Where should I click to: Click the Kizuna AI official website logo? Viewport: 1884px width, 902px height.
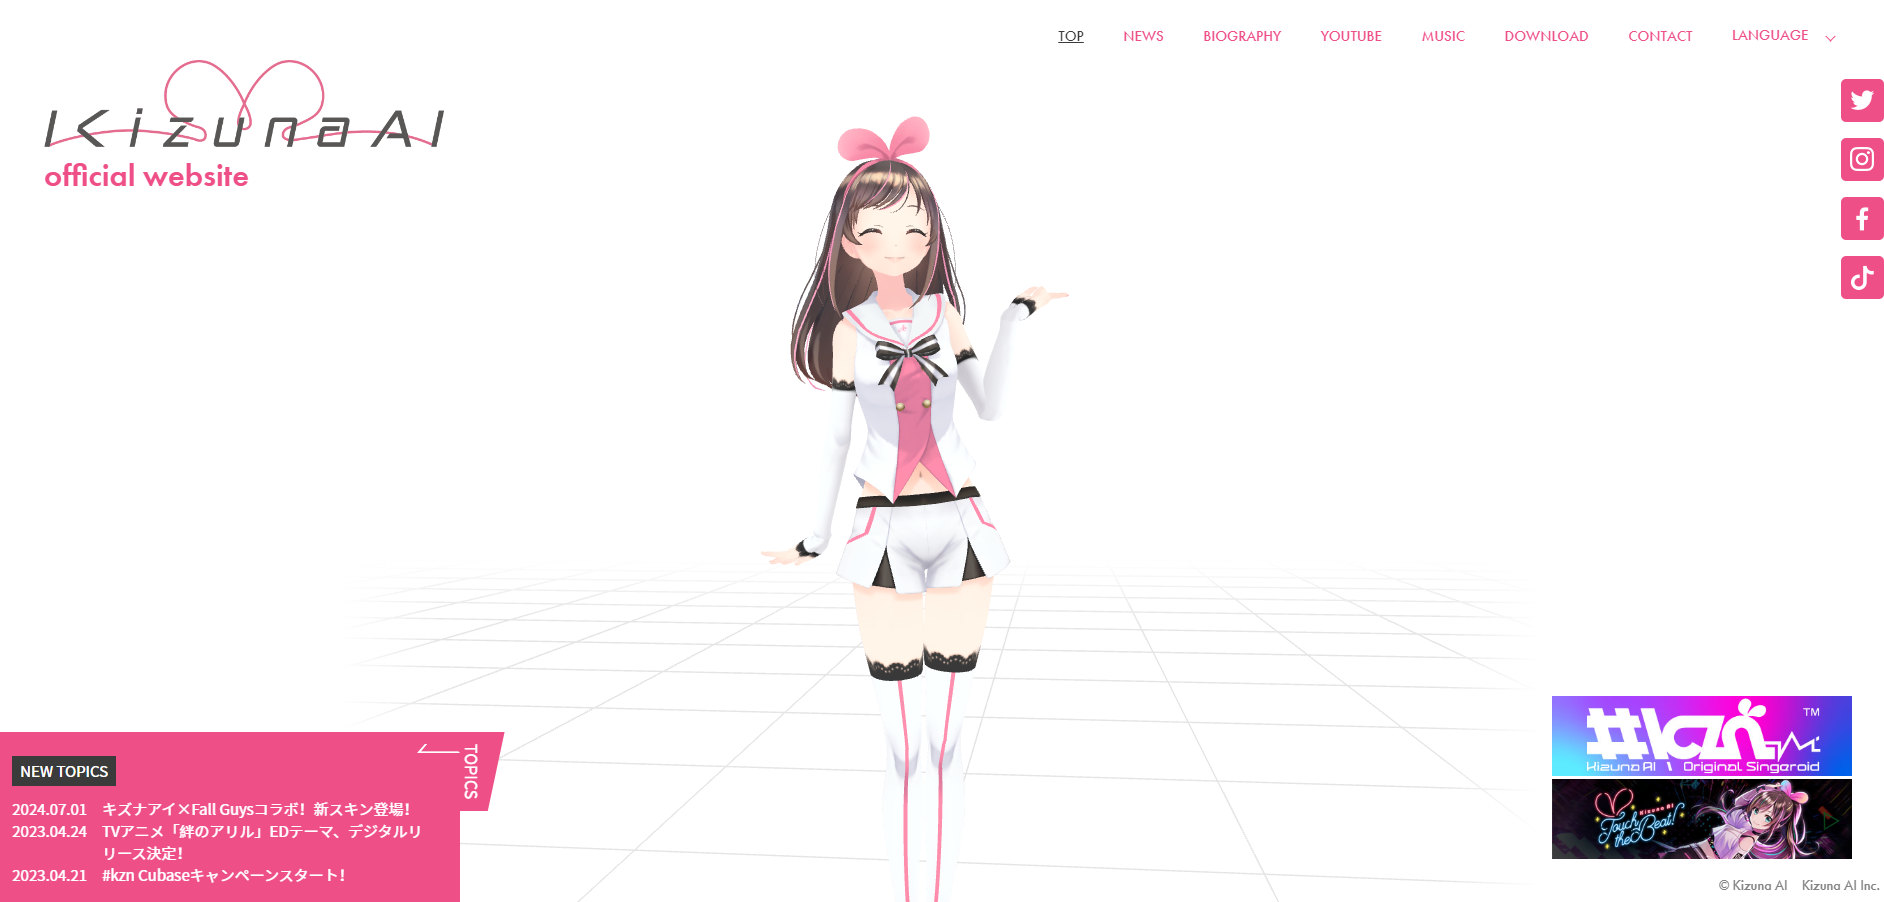[x=244, y=125]
